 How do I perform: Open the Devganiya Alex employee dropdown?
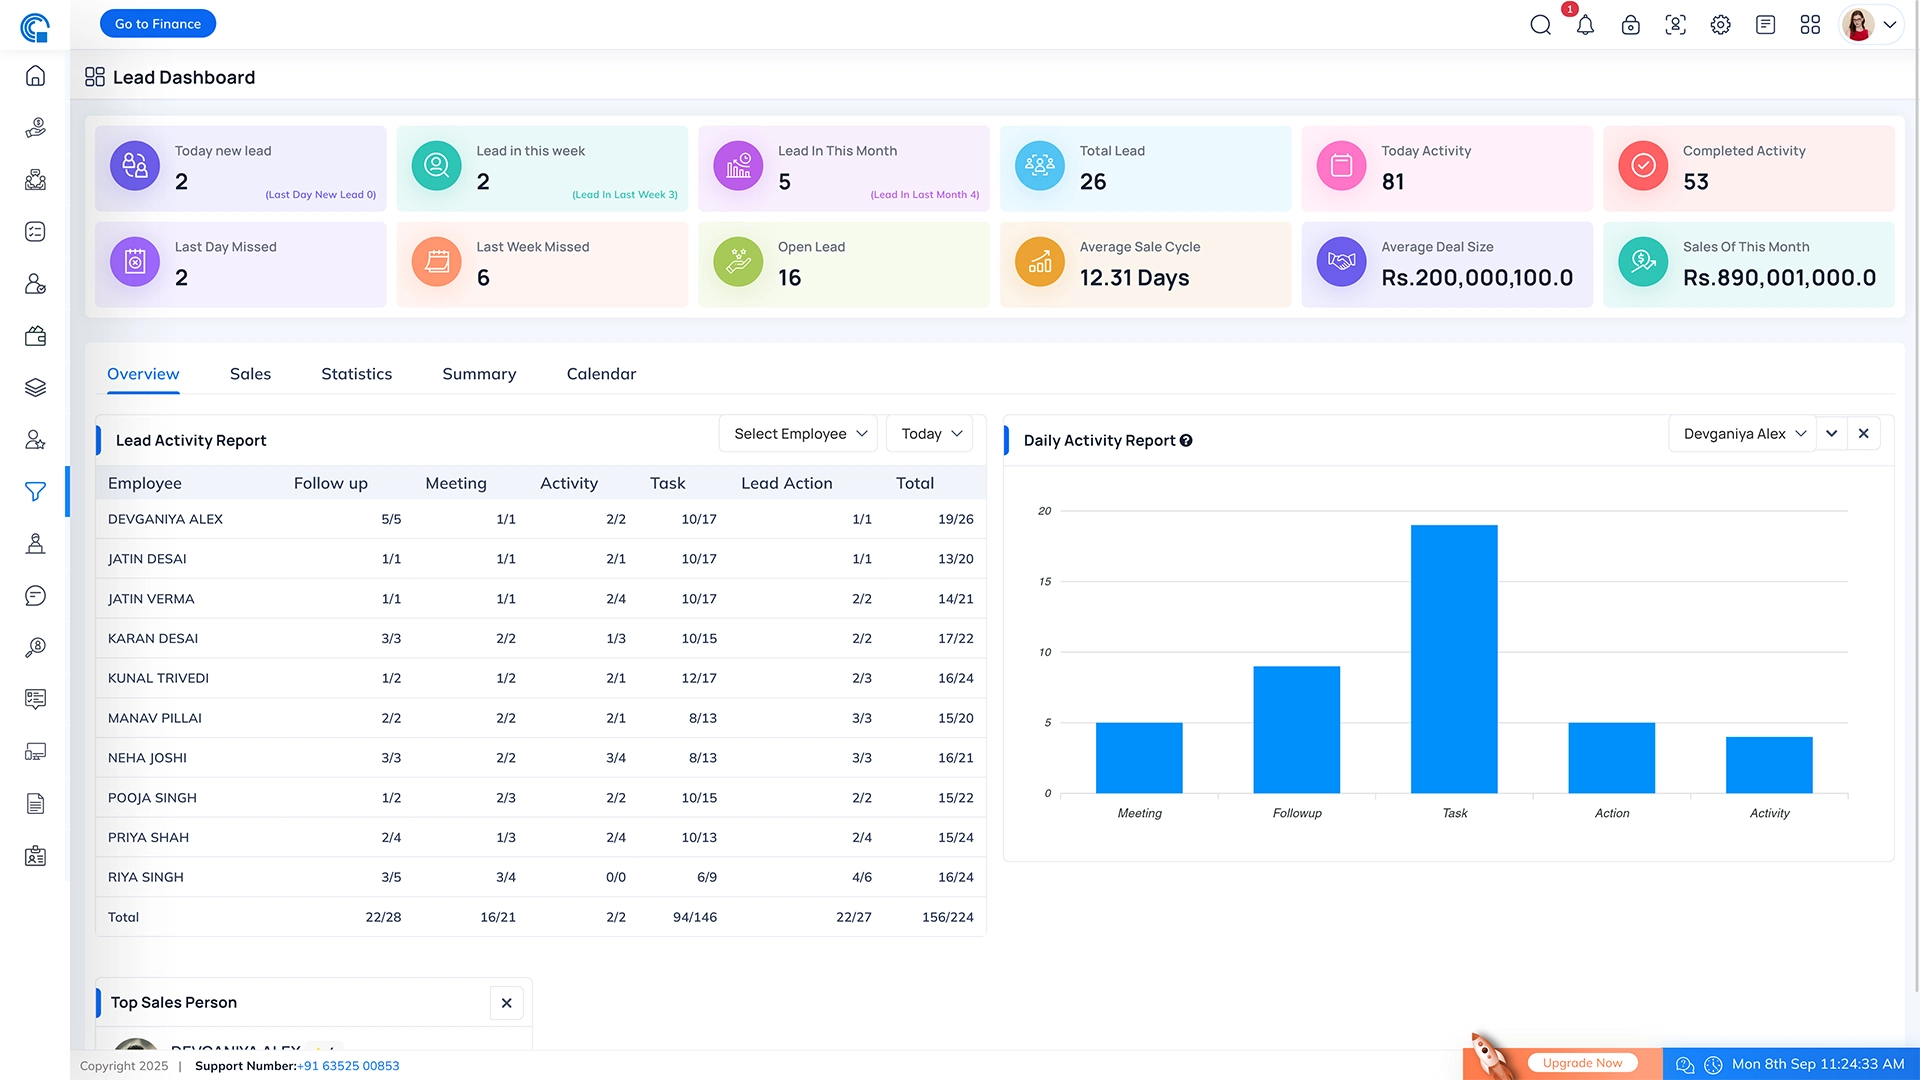tap(1743, 434)
